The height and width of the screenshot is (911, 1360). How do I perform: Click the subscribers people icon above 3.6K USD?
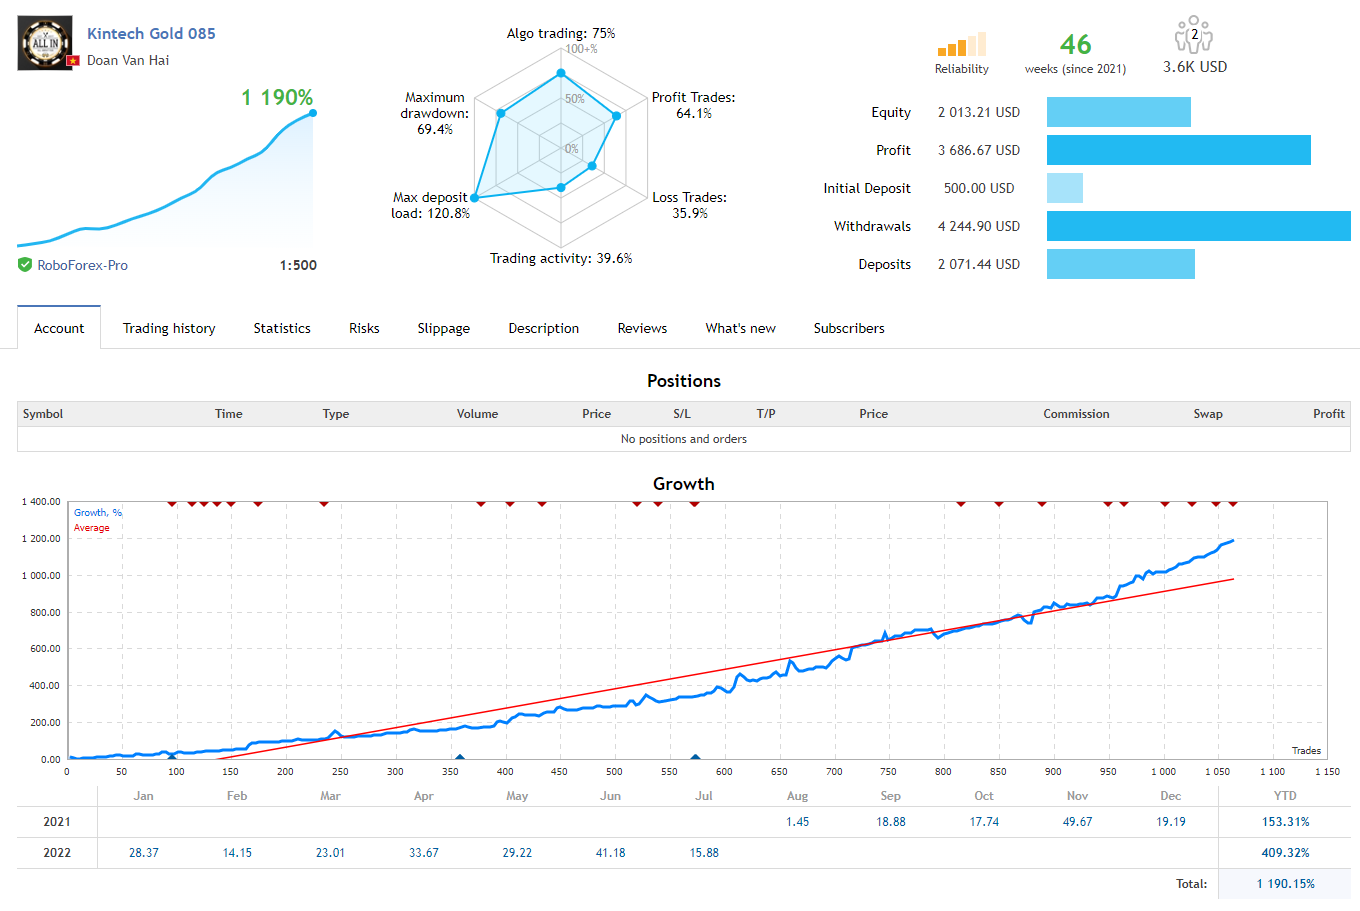tap(1194, 35)
